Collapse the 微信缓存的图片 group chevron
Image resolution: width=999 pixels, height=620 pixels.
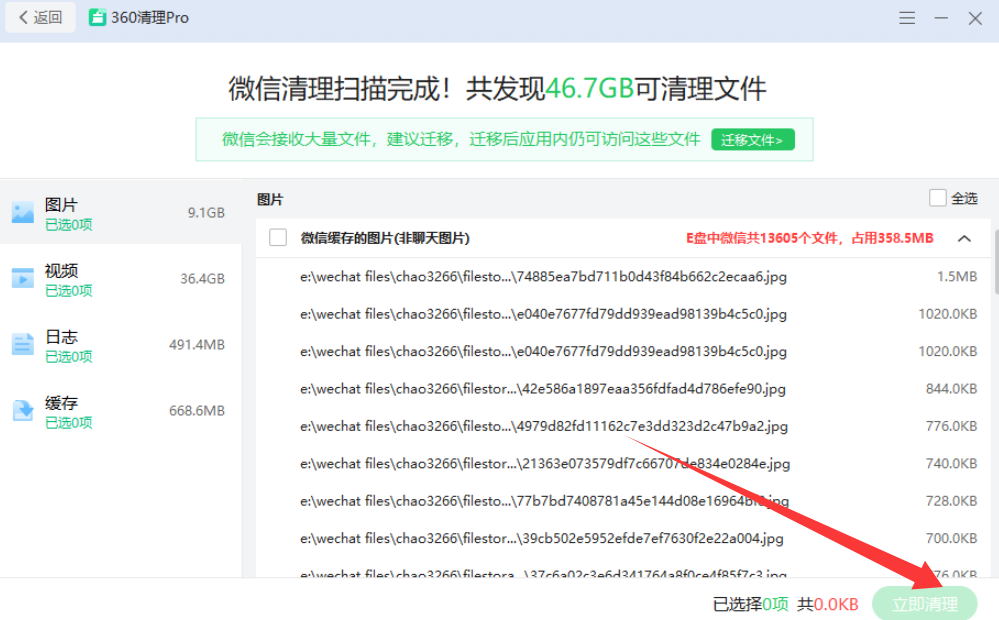pos(964,238)
